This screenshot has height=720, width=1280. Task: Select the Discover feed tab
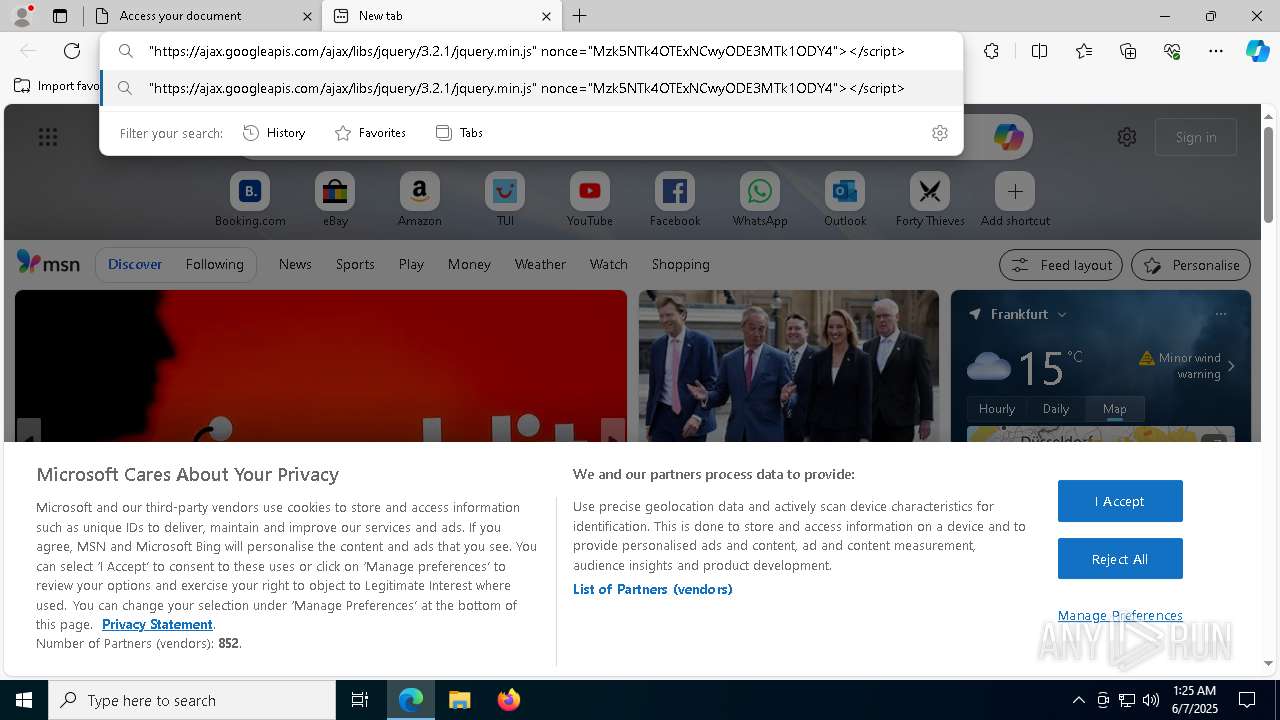point(135,264)
